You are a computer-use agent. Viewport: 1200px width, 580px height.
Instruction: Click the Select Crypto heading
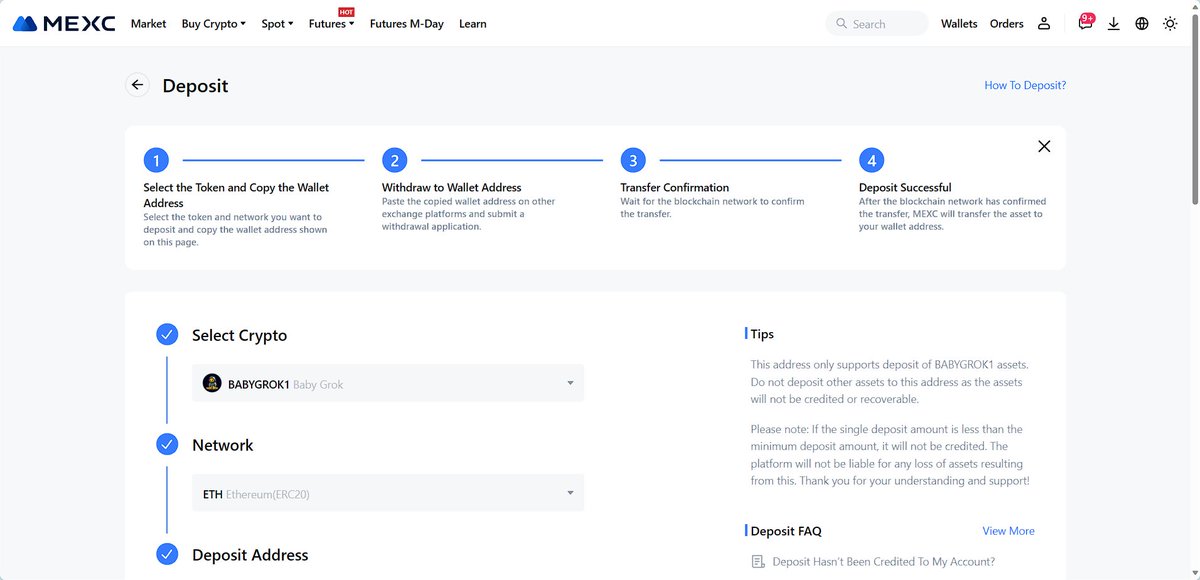(239, 335)
